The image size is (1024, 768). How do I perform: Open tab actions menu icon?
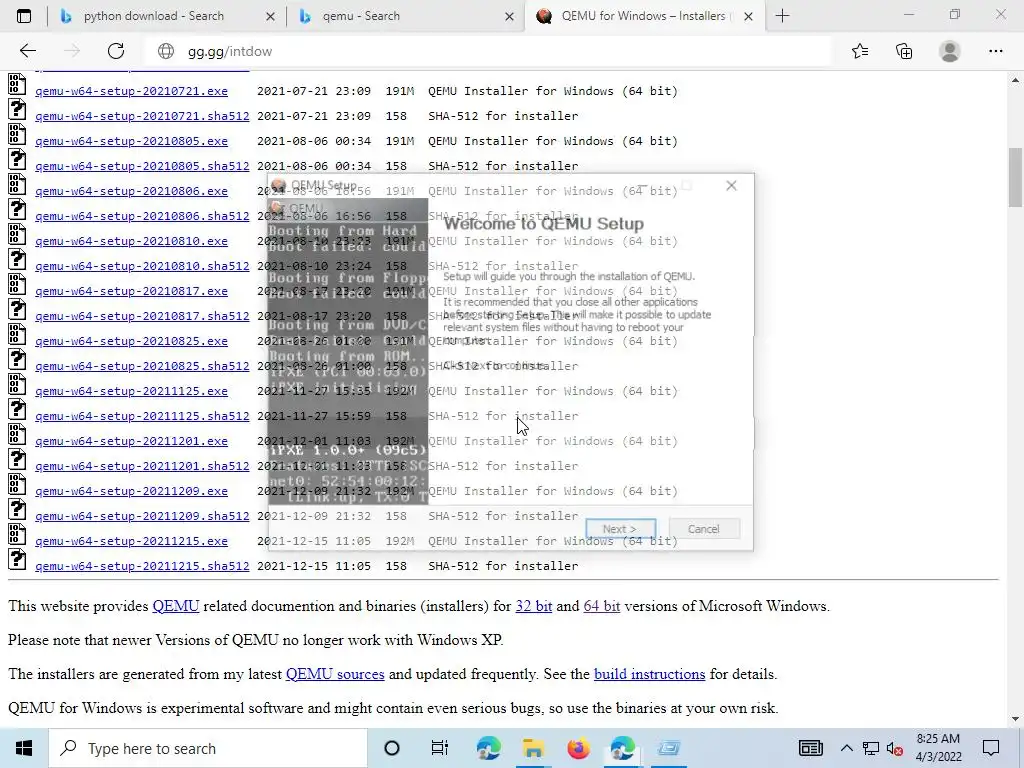[24, 16]
